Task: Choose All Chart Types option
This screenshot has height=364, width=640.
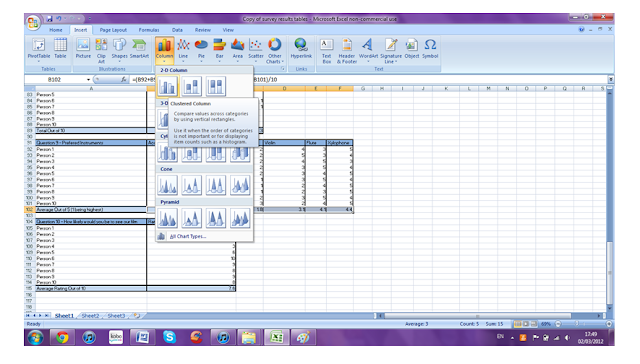Action: [x=187, y=236]
